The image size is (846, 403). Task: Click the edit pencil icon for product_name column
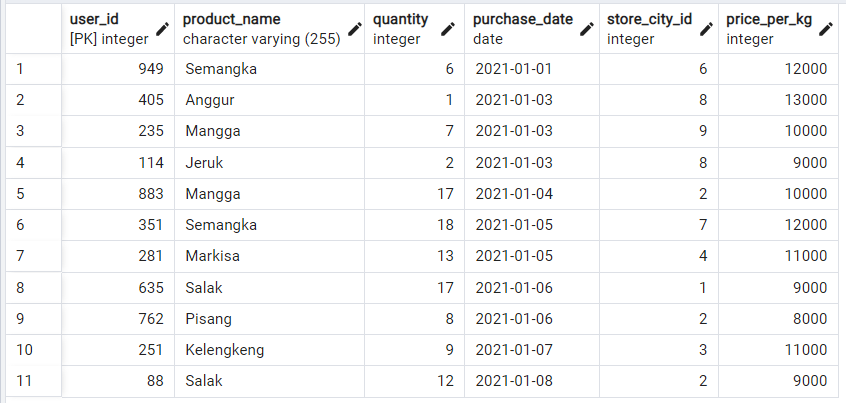pyautogui.click(x=354, y=29)
